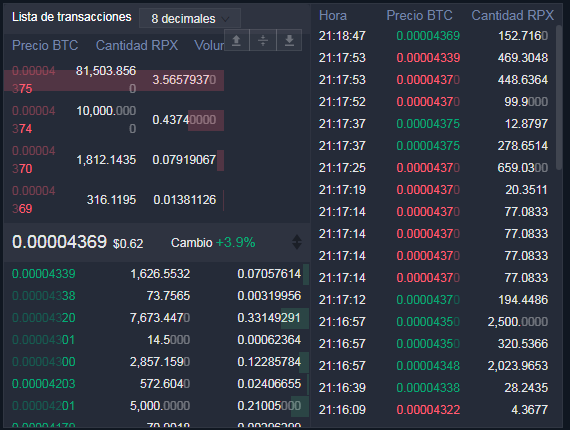Select the Precio BTC order book header
The width and height of the screenshot is (570, 430).
point(45,45)
